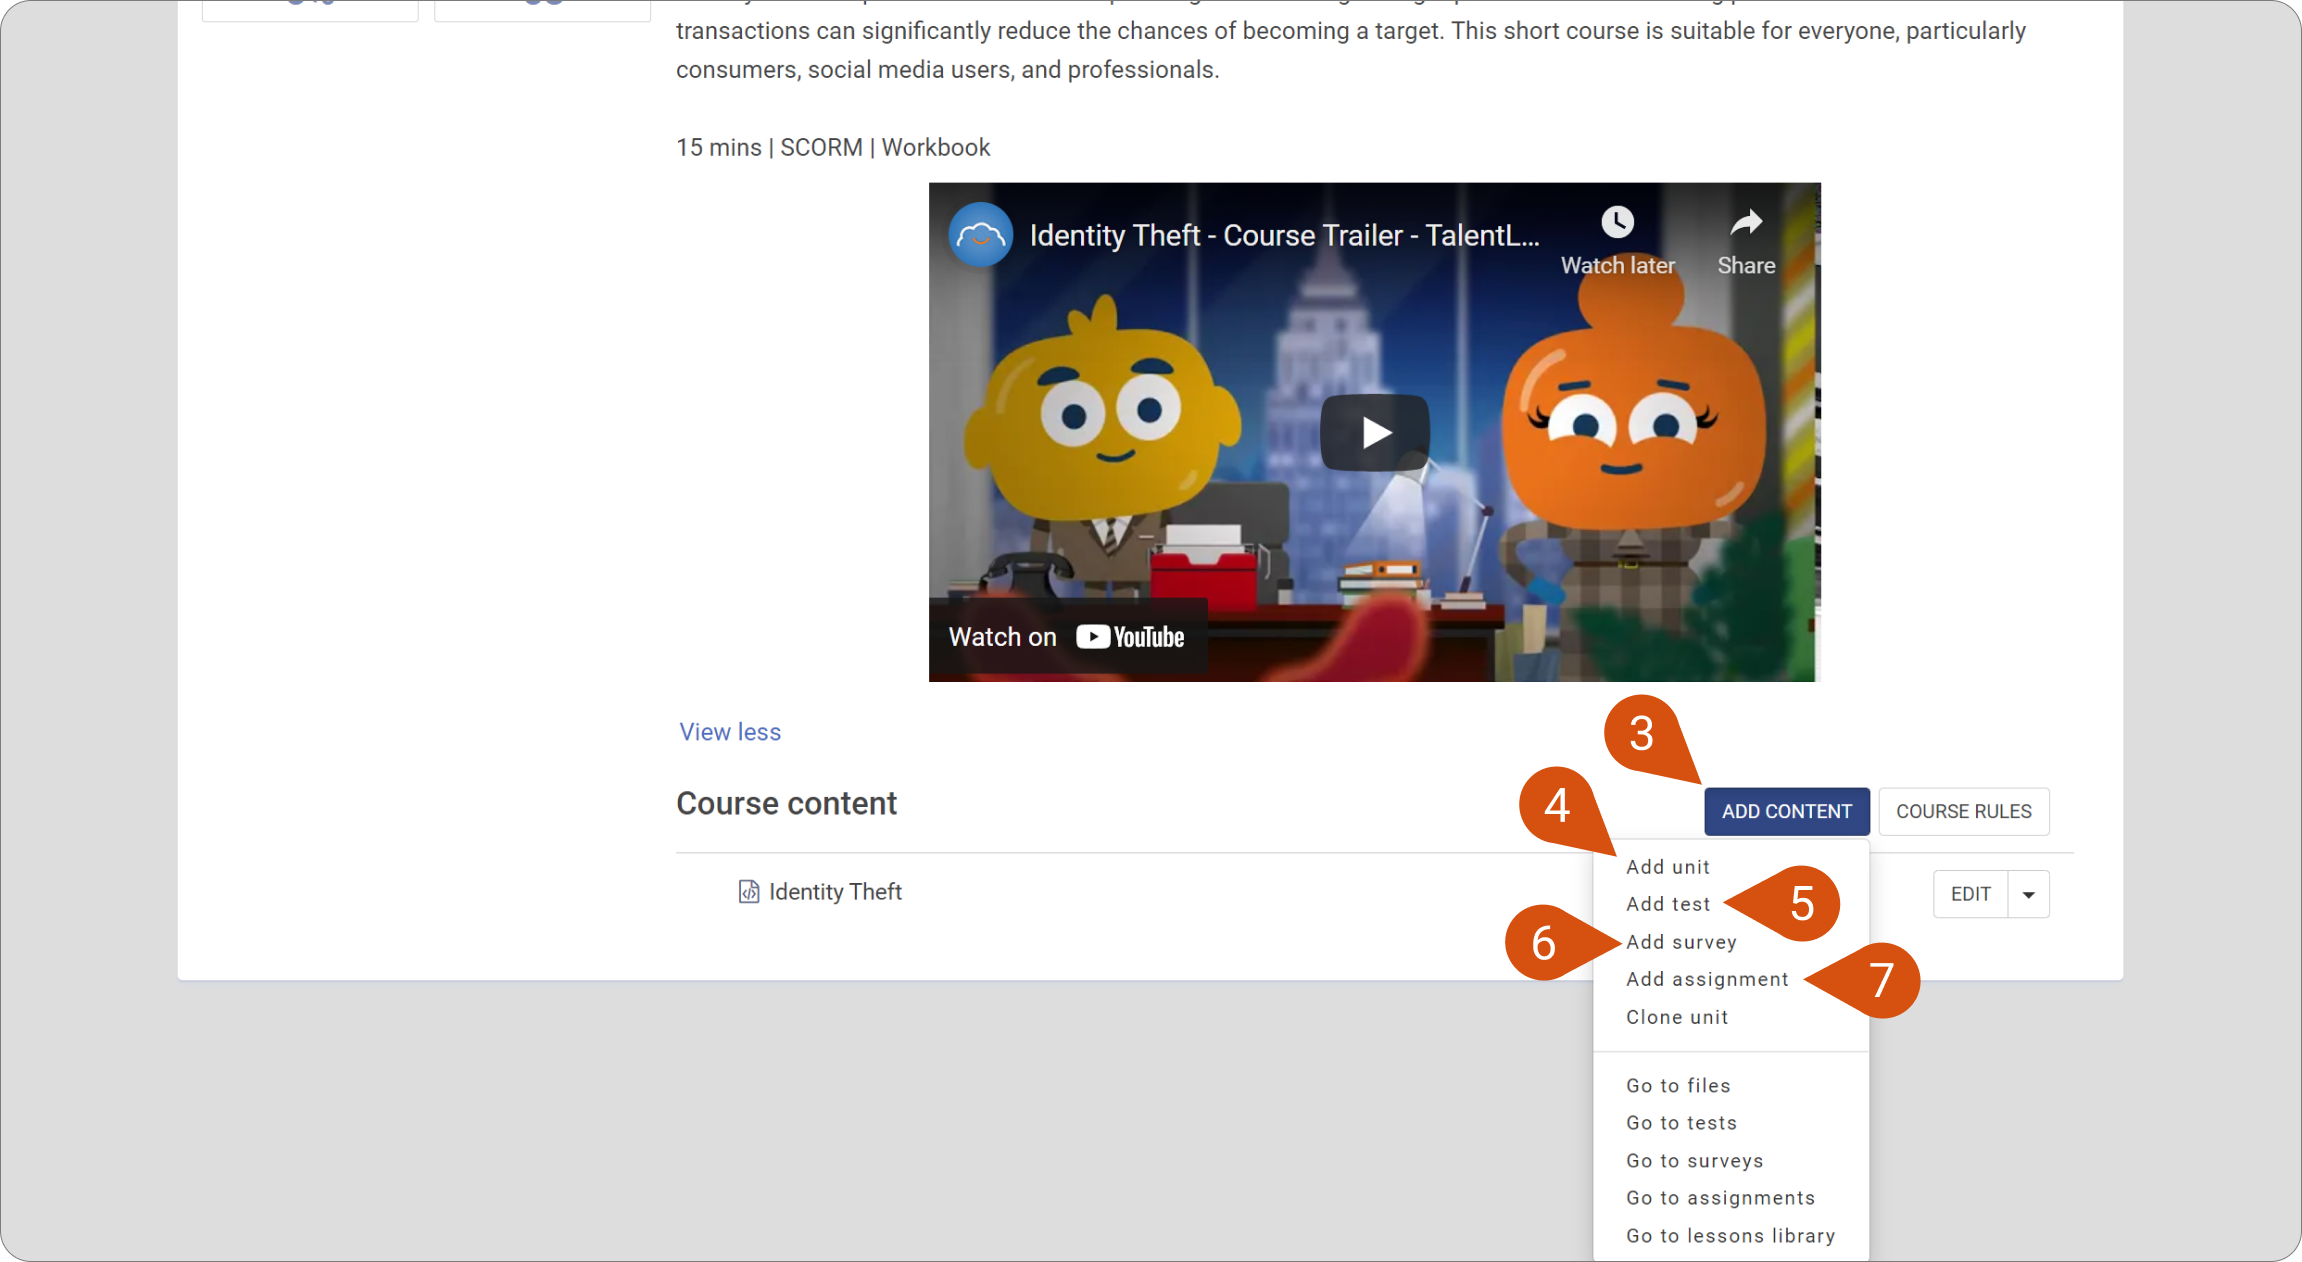
Task: Click Watch on YouTube logo
Action: tap(1130, 637)
